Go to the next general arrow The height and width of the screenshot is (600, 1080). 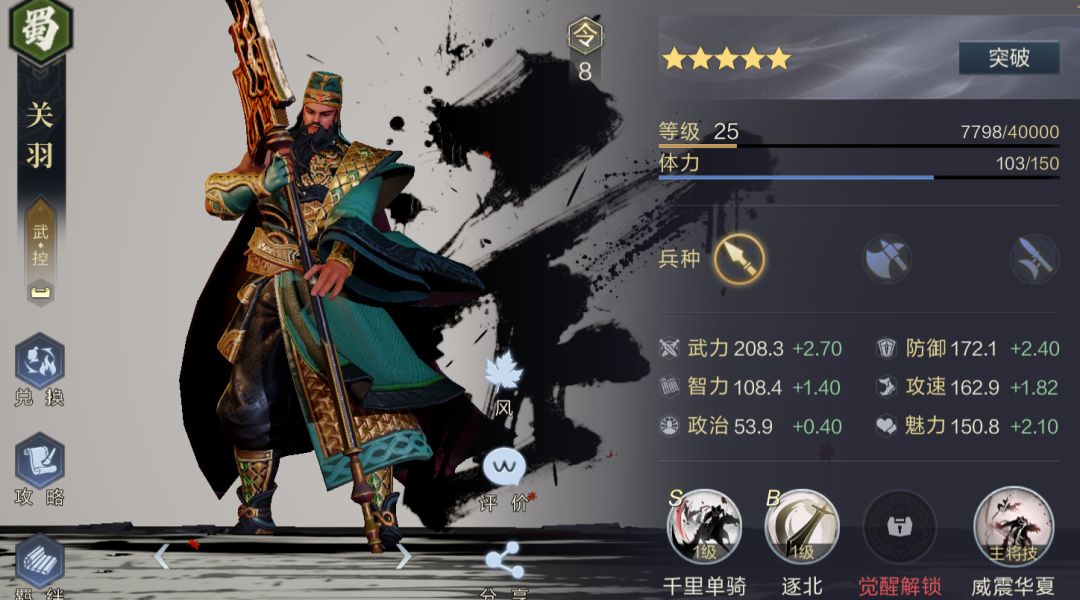[403, 557]
